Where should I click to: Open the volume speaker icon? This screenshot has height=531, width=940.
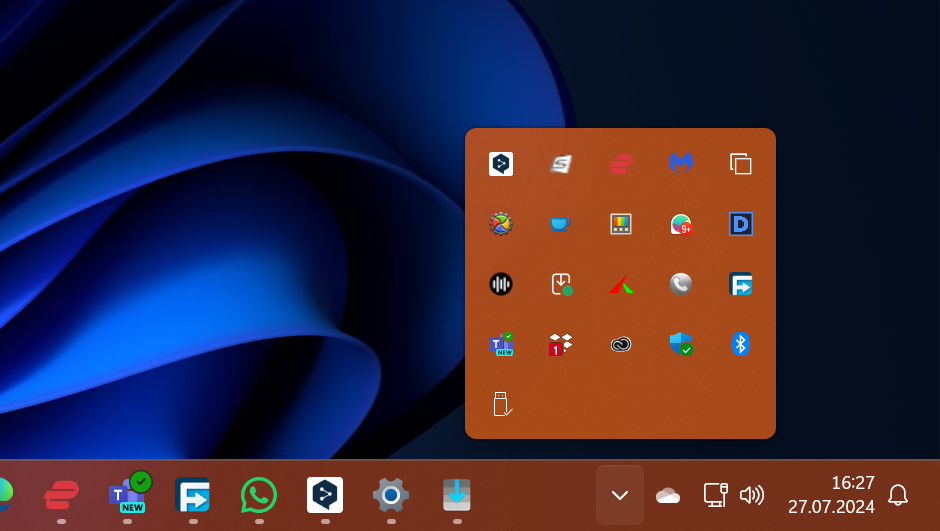(x=752, y=495)
